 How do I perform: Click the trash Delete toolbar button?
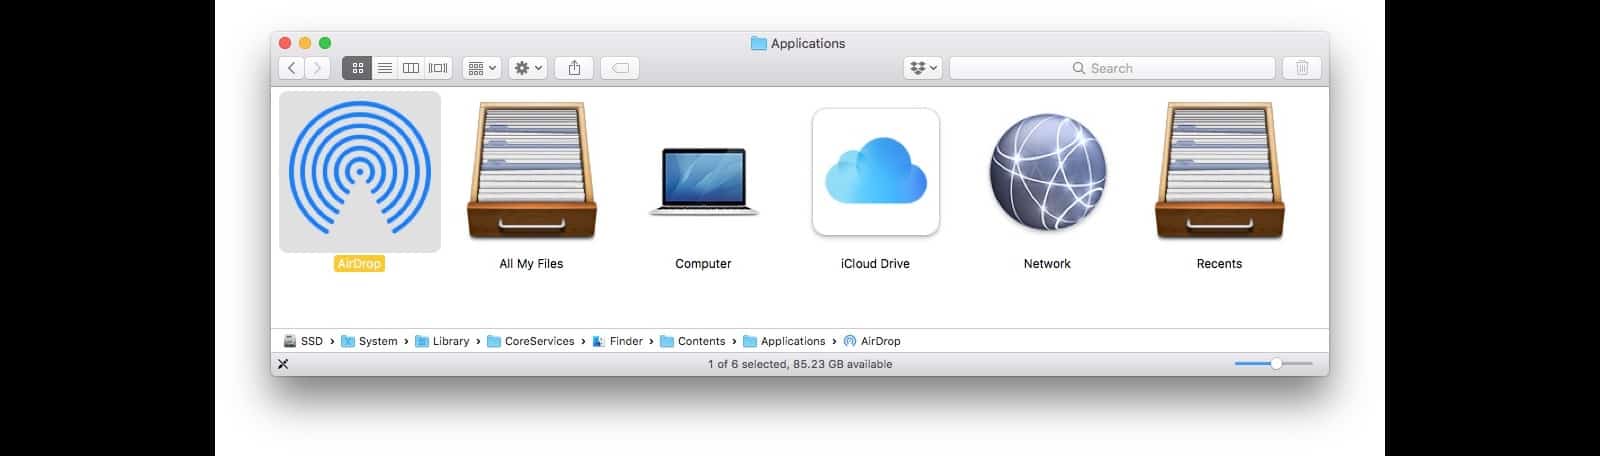point(1302,68)
